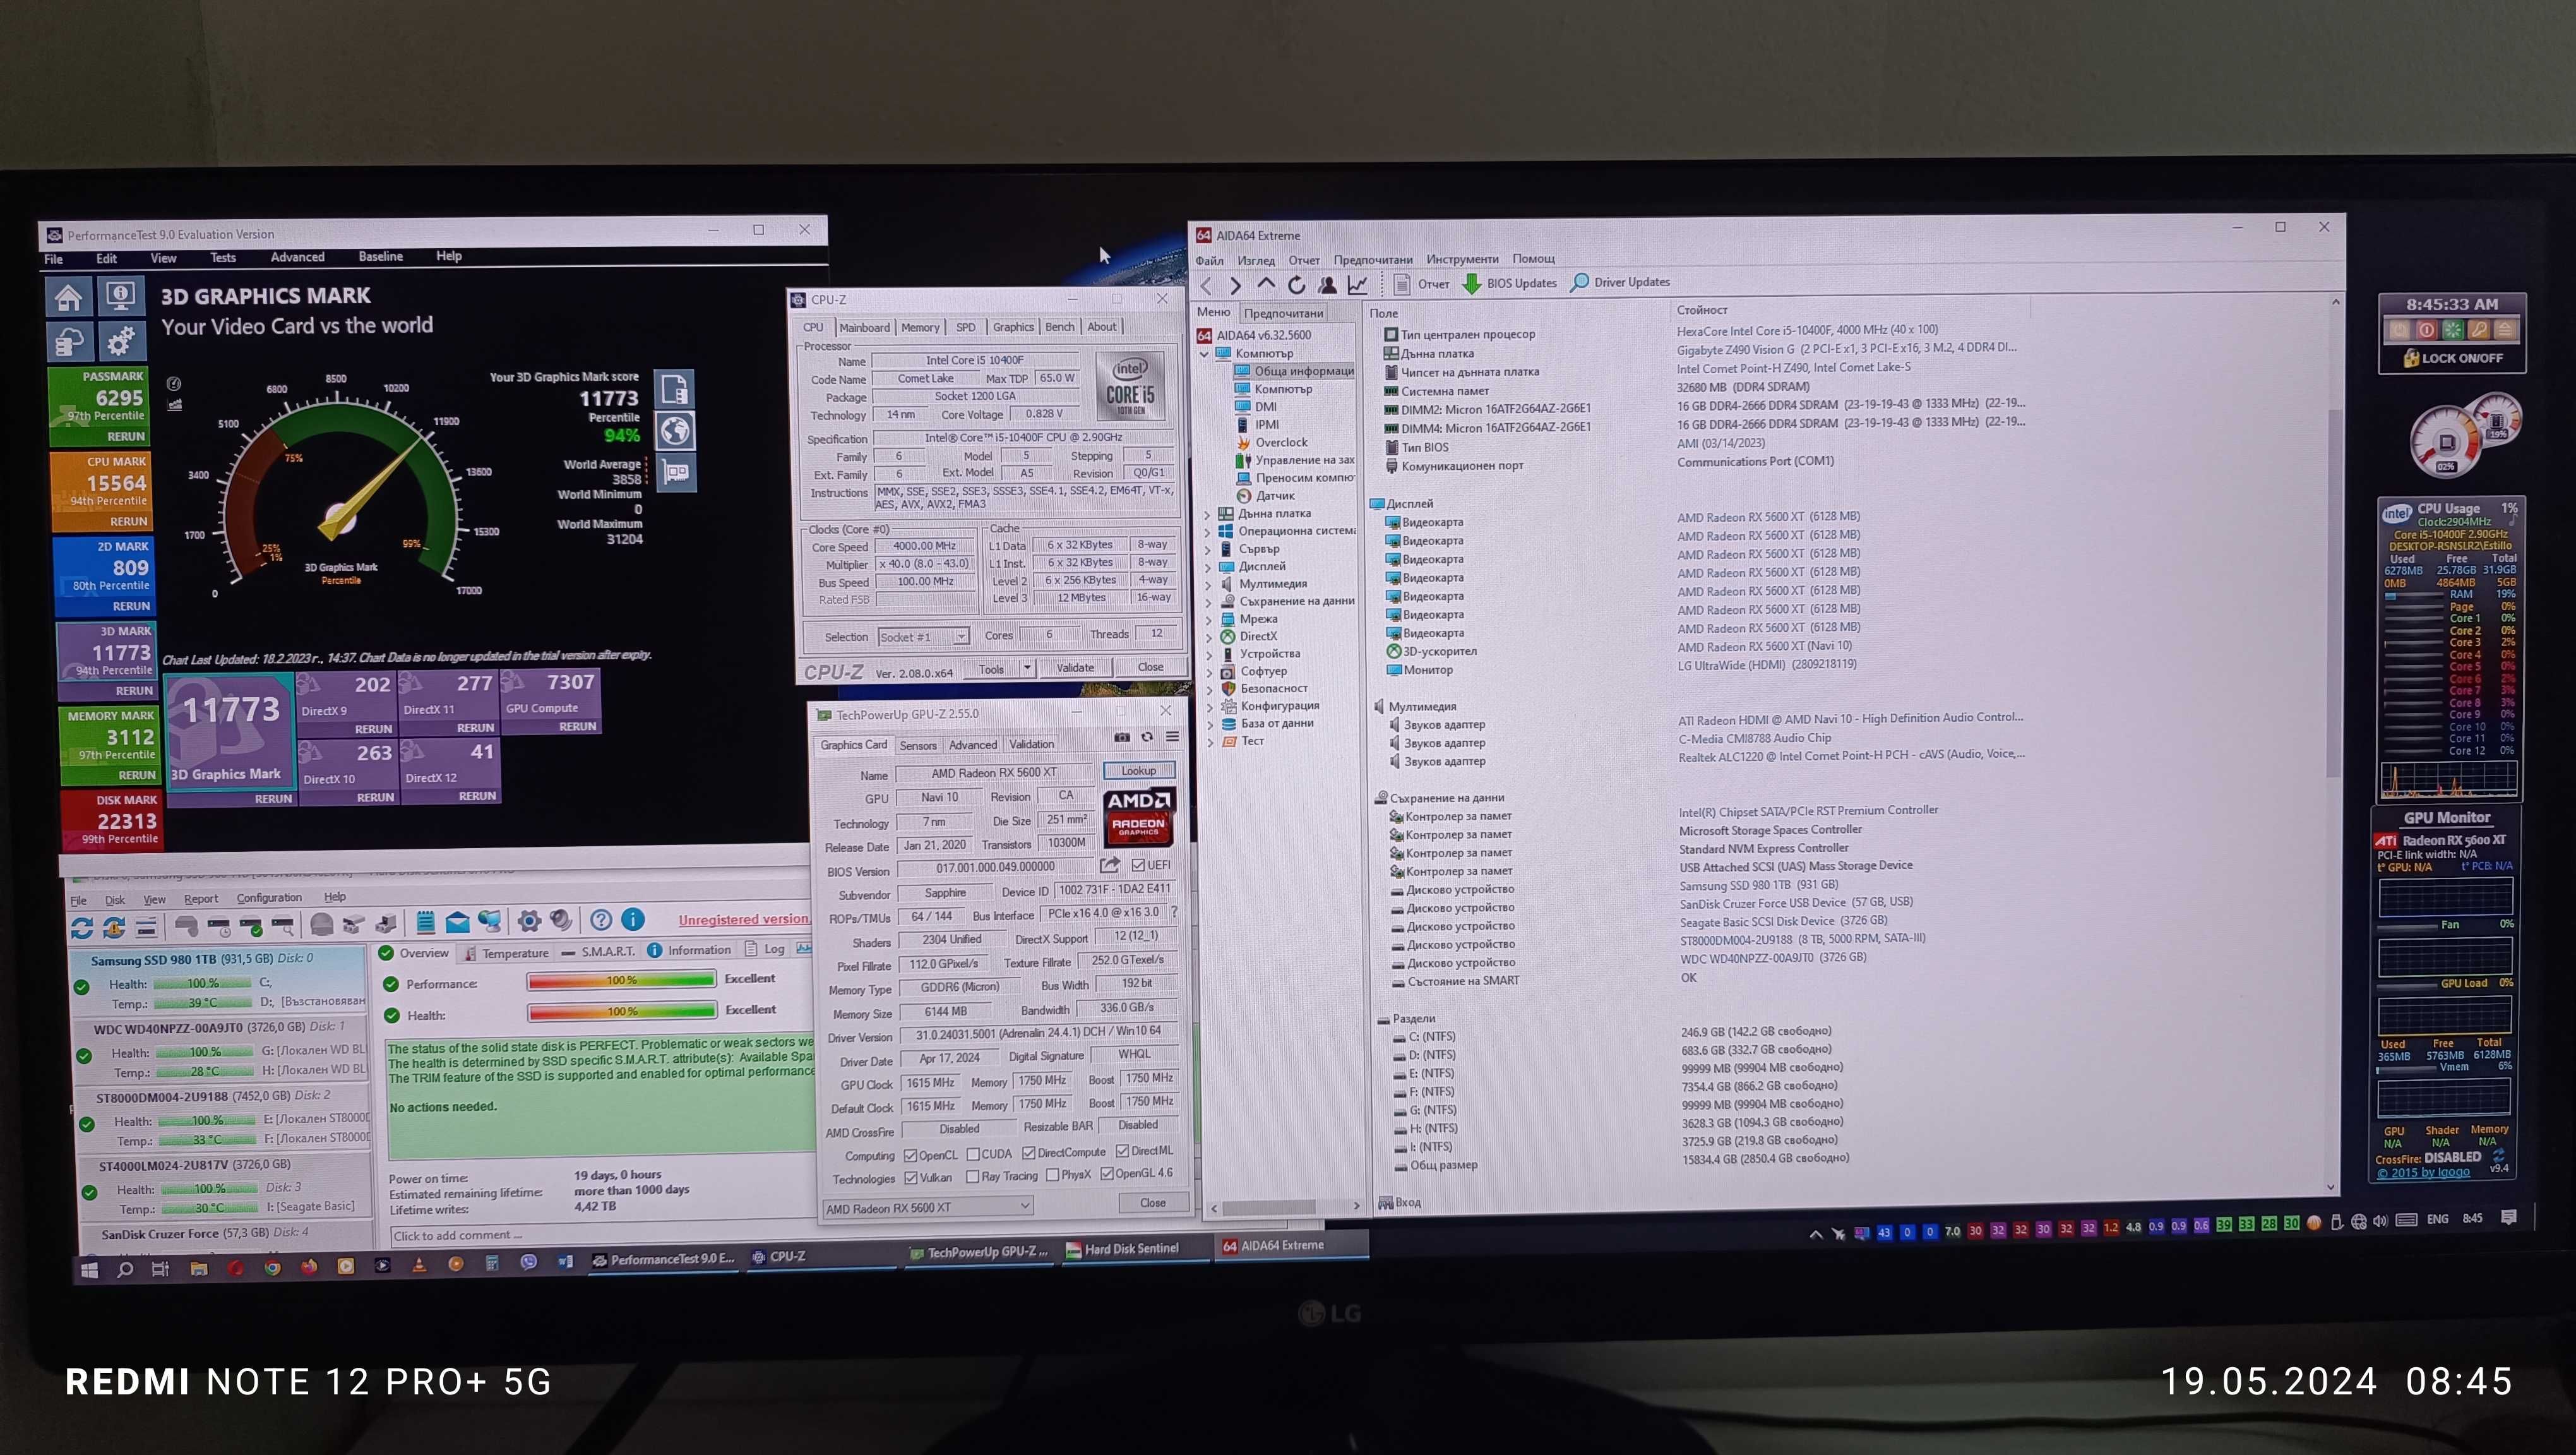Click Validate button in CPU-Z
This screenshot has width=2576, height=1455.
(1076, 668)
